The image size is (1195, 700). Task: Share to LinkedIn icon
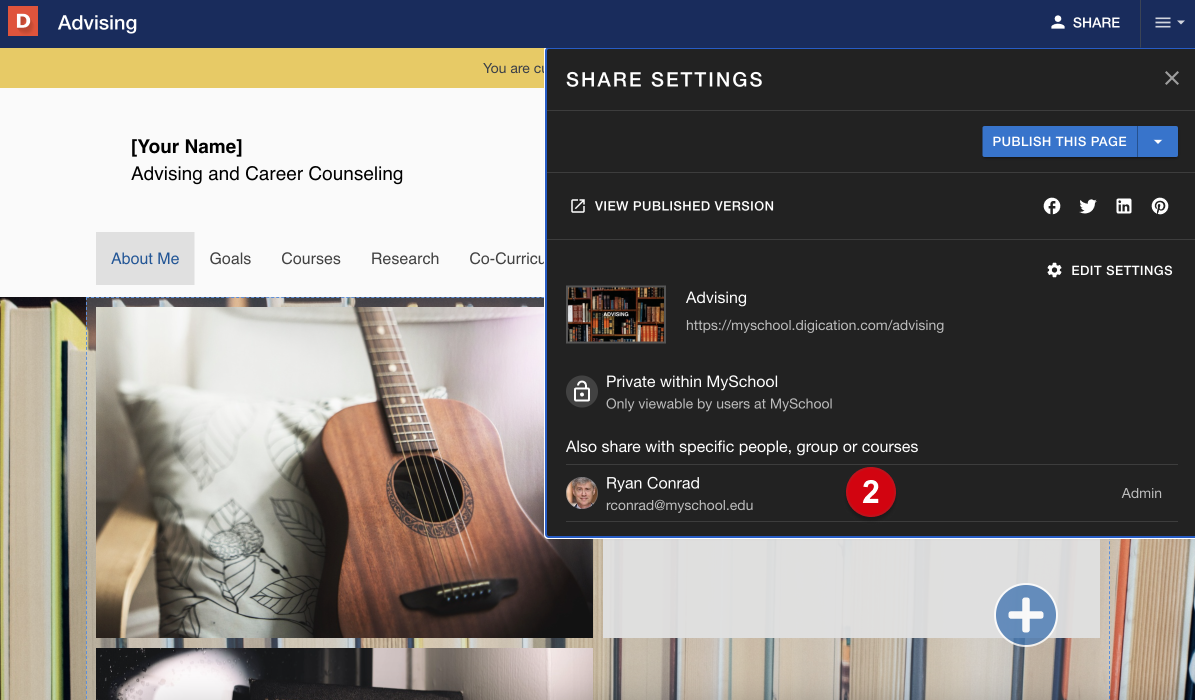pos(1123,206)
